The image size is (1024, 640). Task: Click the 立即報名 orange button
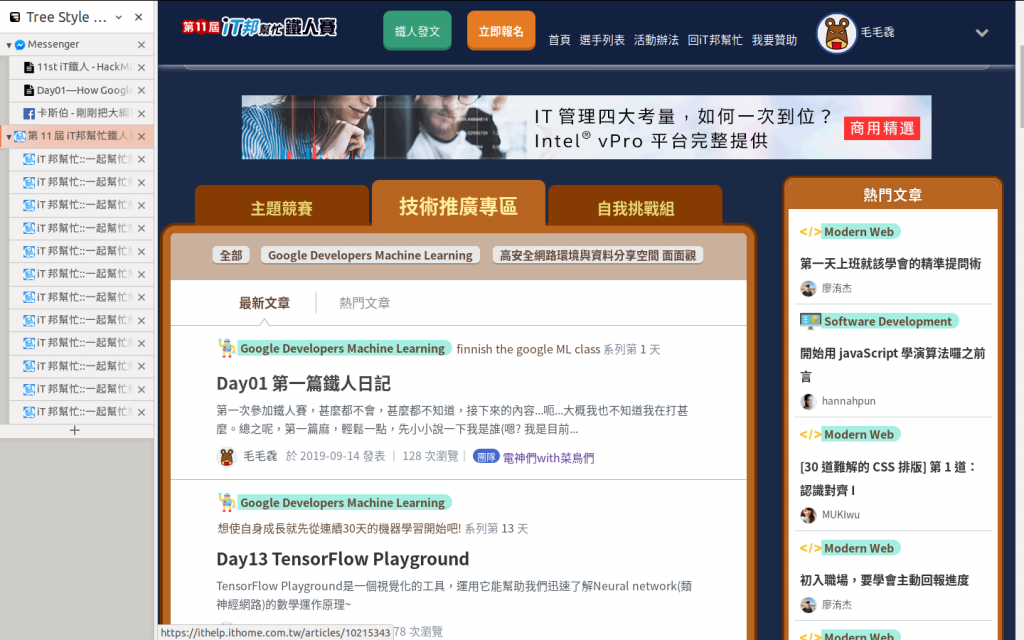pos(501,31)
